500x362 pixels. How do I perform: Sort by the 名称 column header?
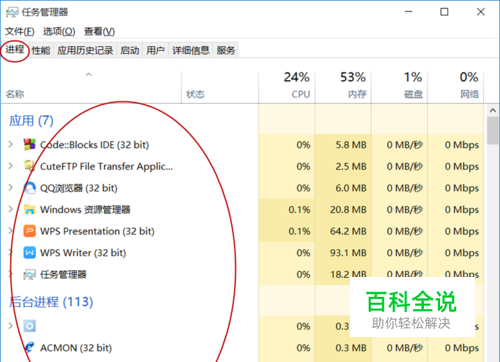pos(91,87)
